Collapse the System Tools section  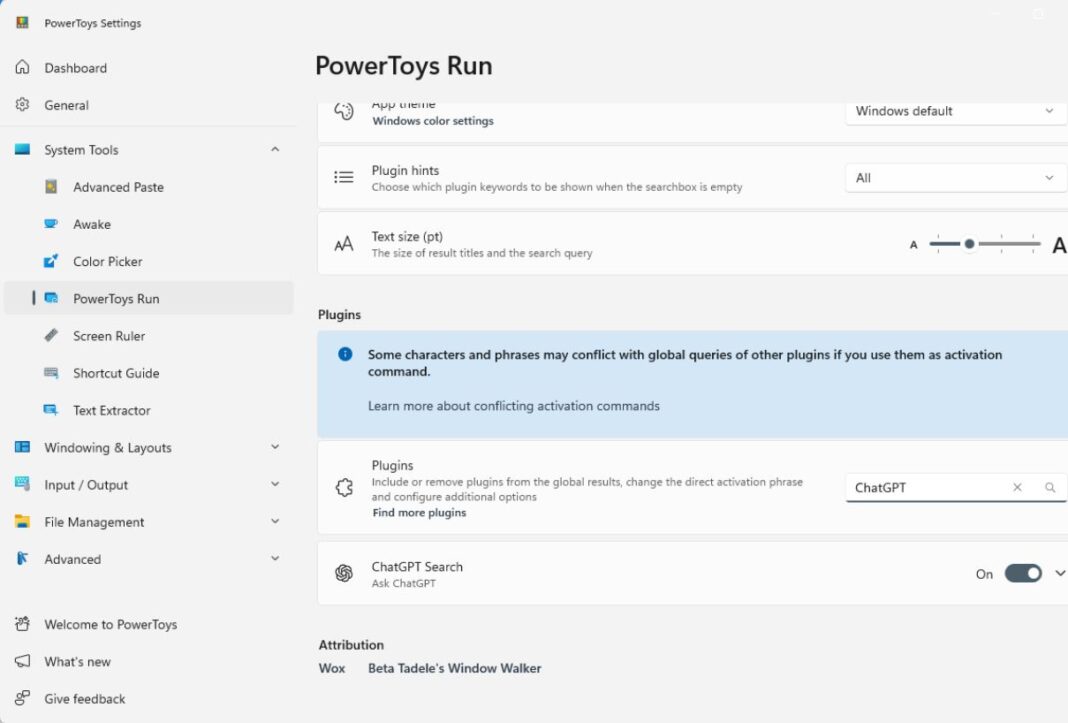(275, 149)
